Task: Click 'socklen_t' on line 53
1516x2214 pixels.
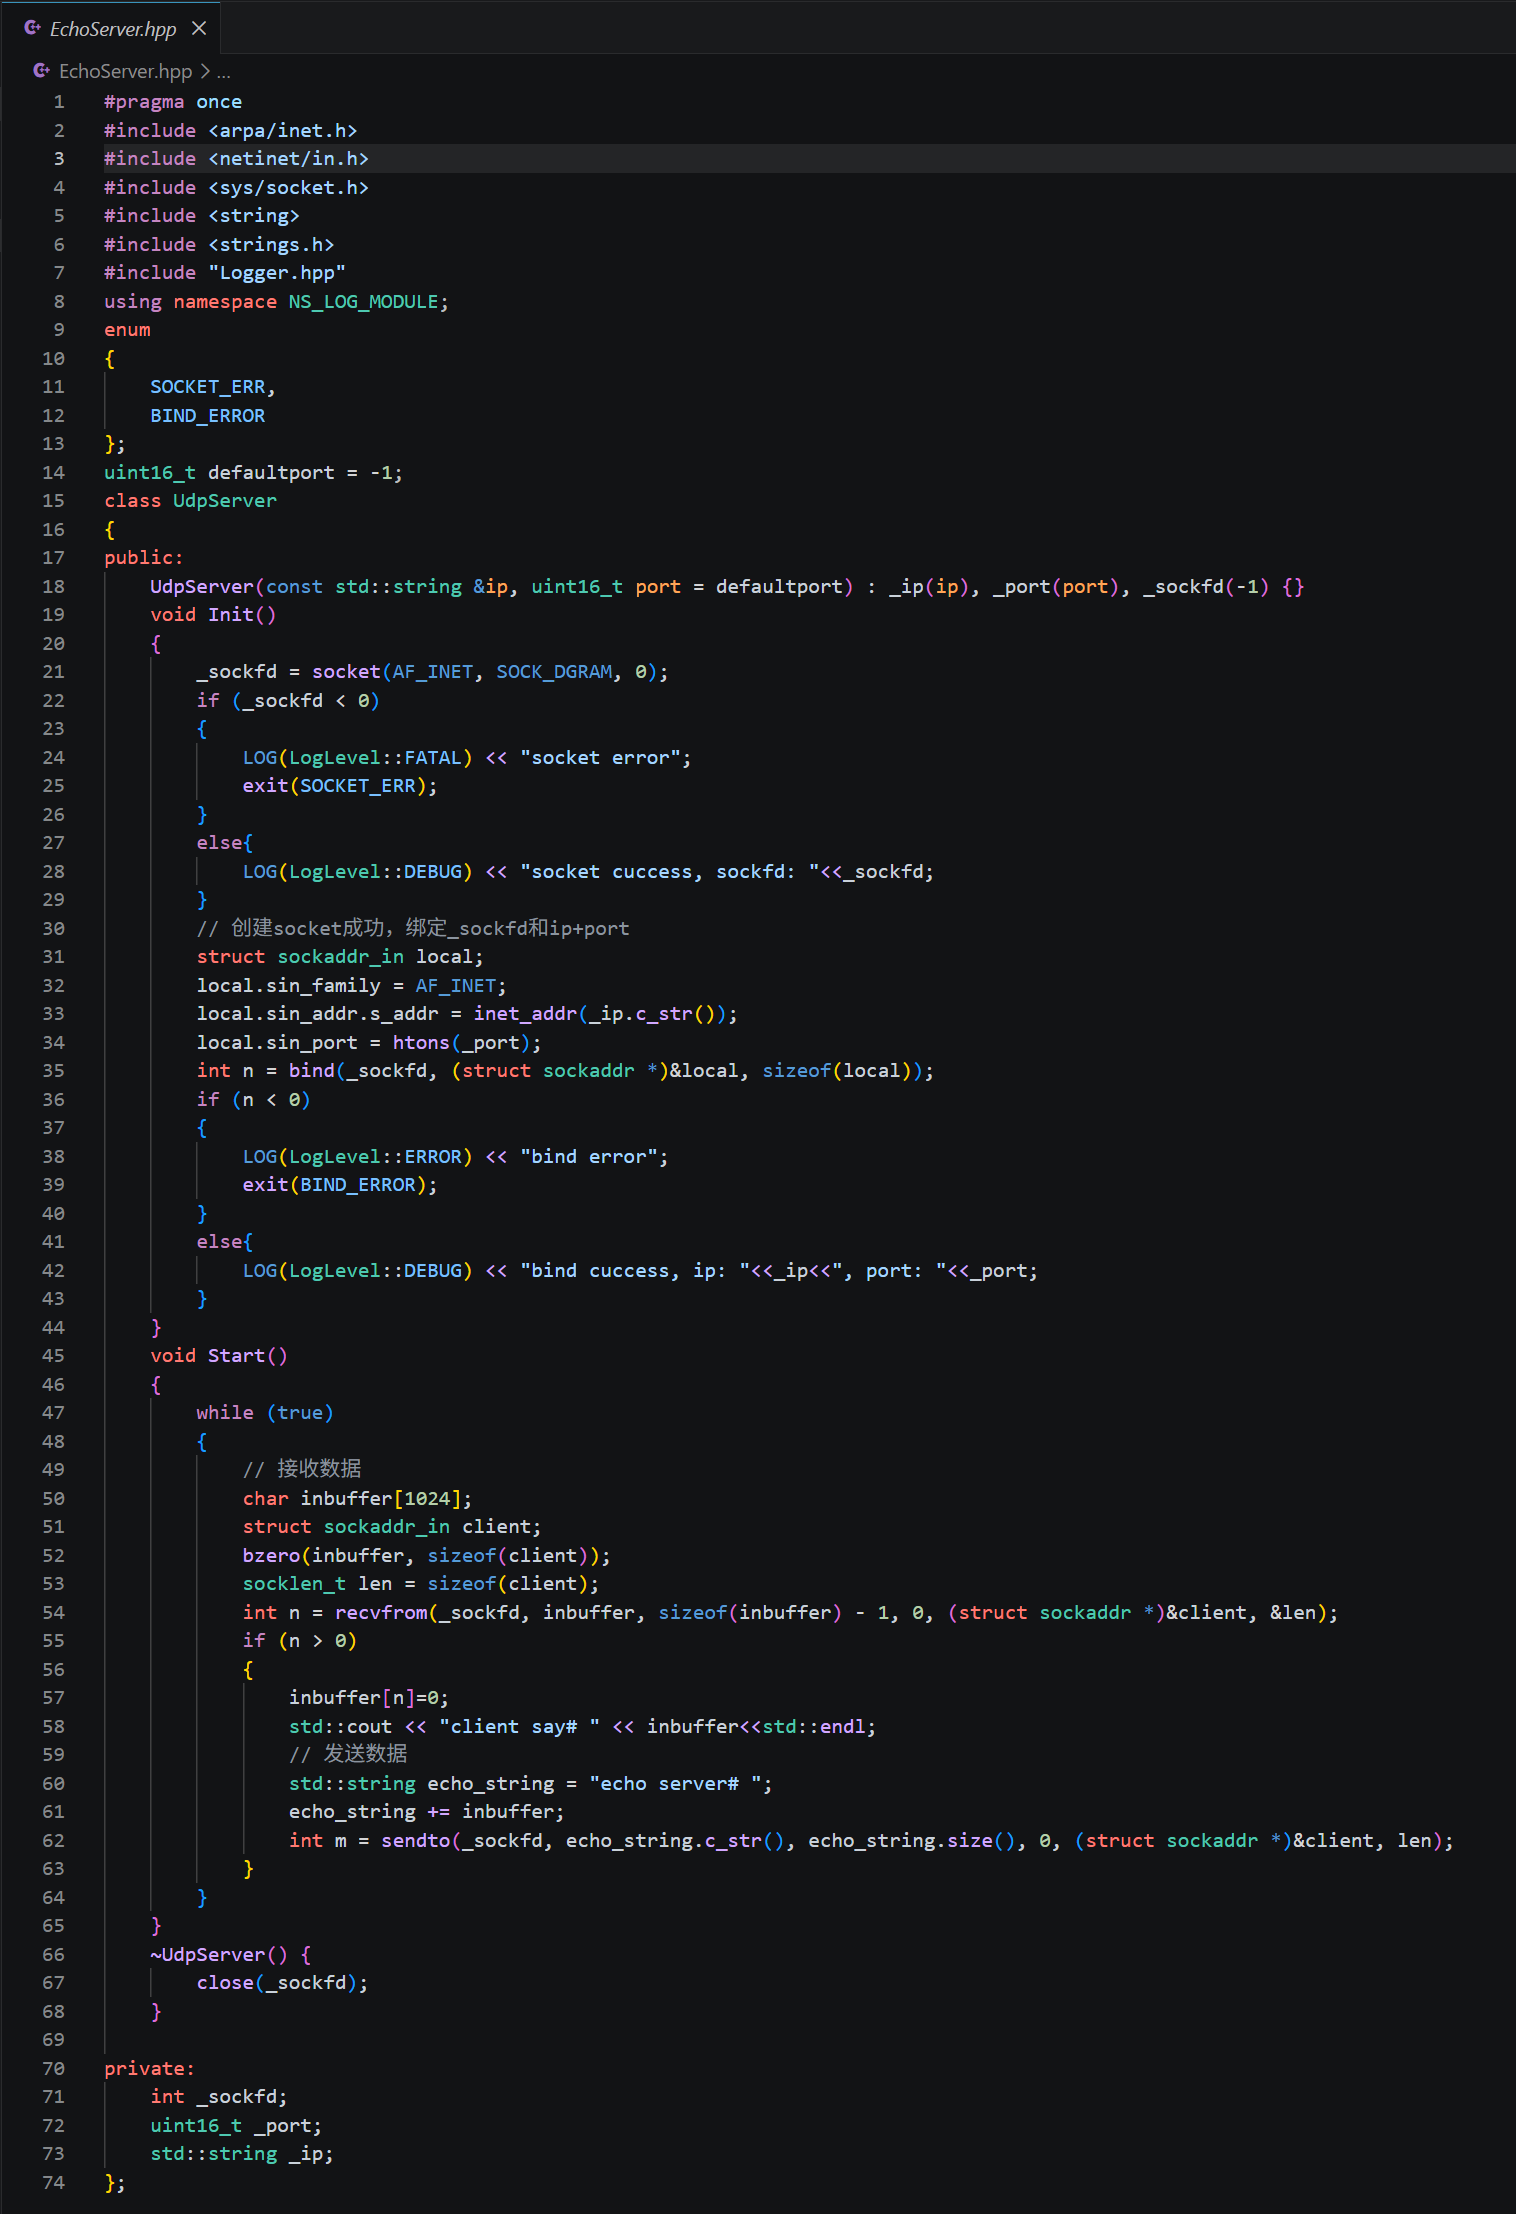Action: pos(294,1584)
